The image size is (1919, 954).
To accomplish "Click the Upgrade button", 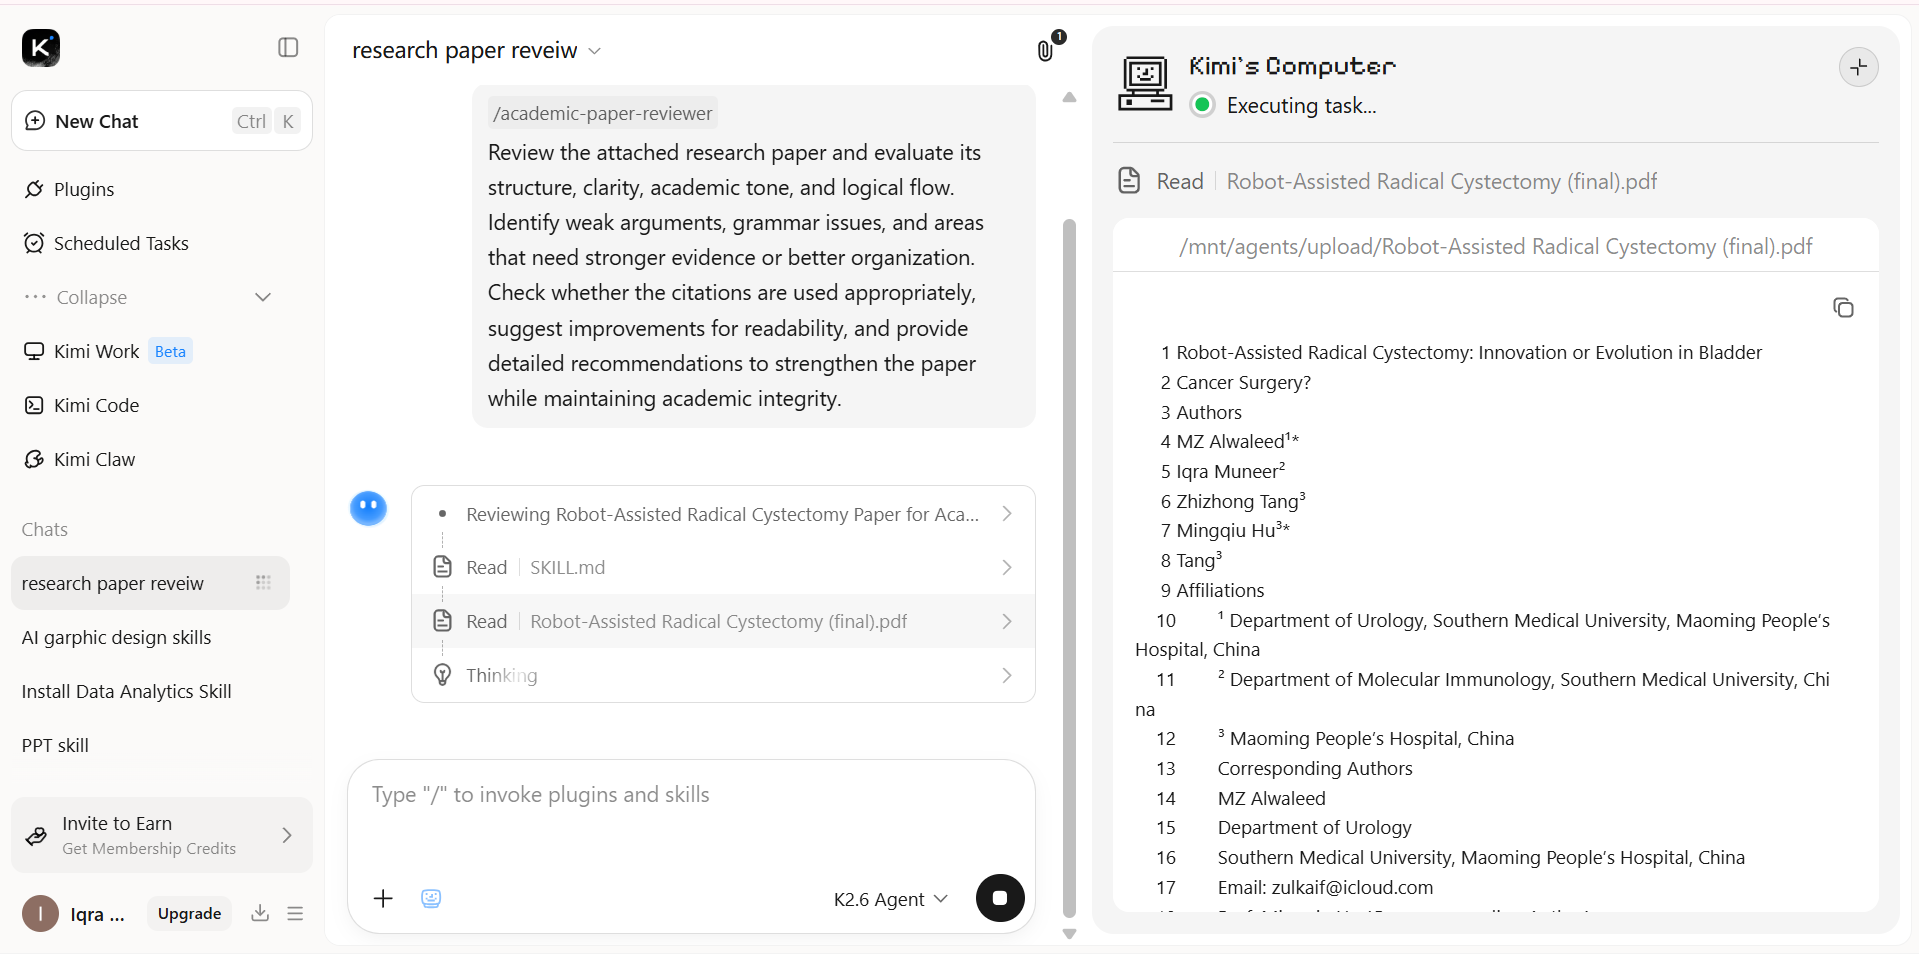I will [x=189, y=913].
